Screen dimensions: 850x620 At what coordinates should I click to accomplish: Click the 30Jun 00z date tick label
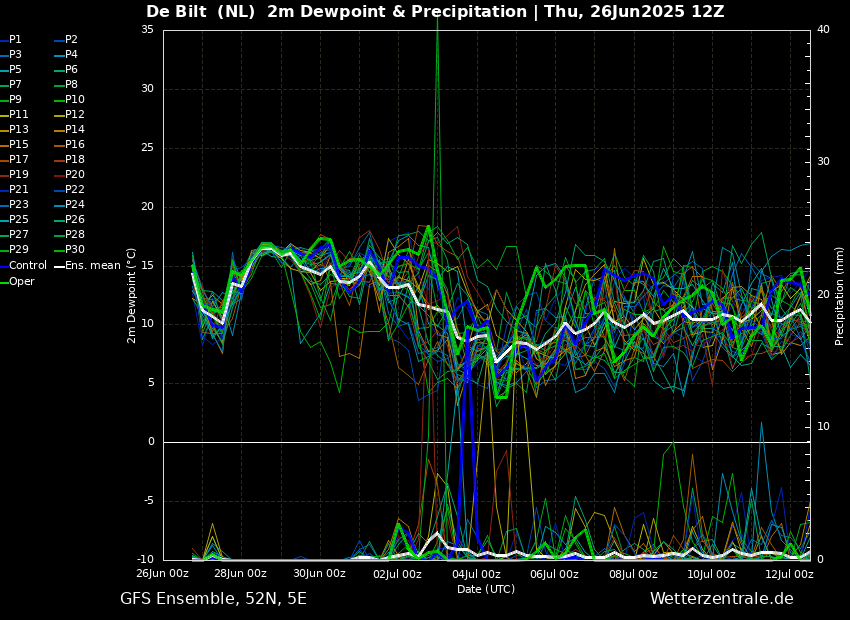[x=319, y=574]
